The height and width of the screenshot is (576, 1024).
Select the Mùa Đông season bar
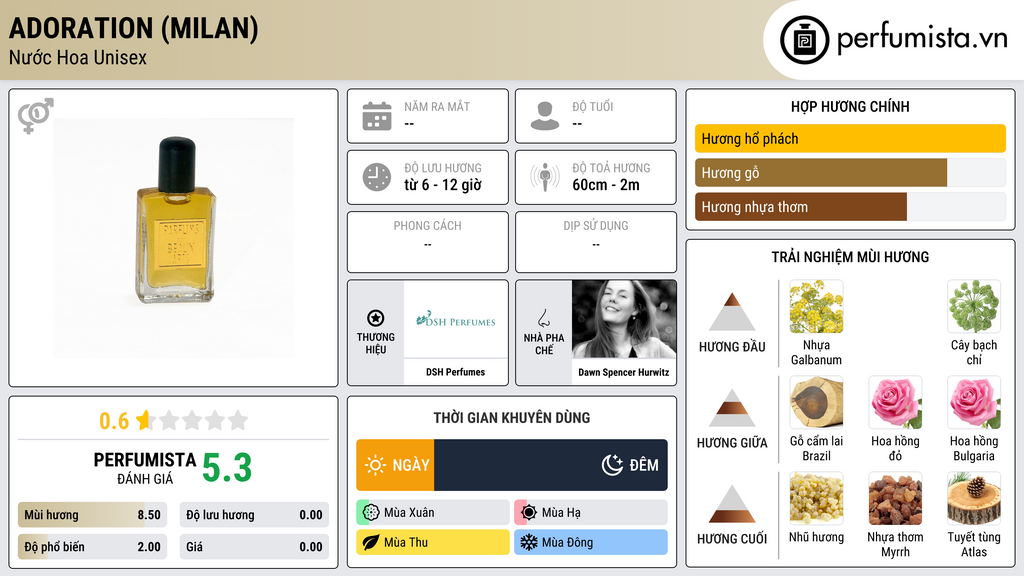(x=591, y=542)
